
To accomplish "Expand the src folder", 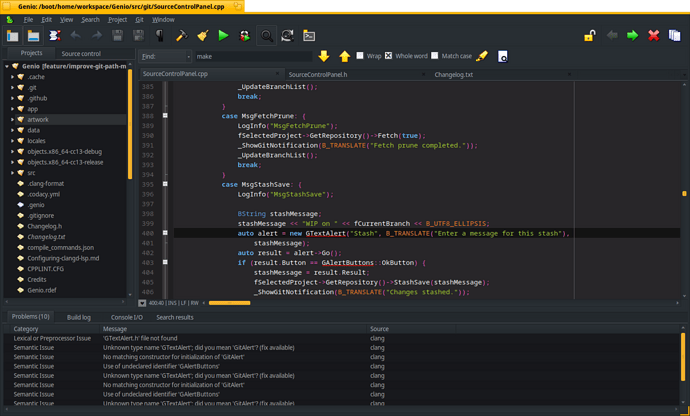I will point(12,173).
